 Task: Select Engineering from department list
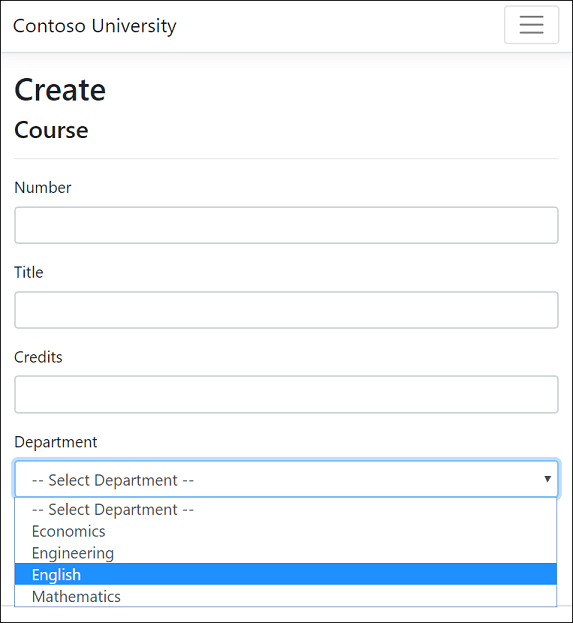[x=285, y=553]
